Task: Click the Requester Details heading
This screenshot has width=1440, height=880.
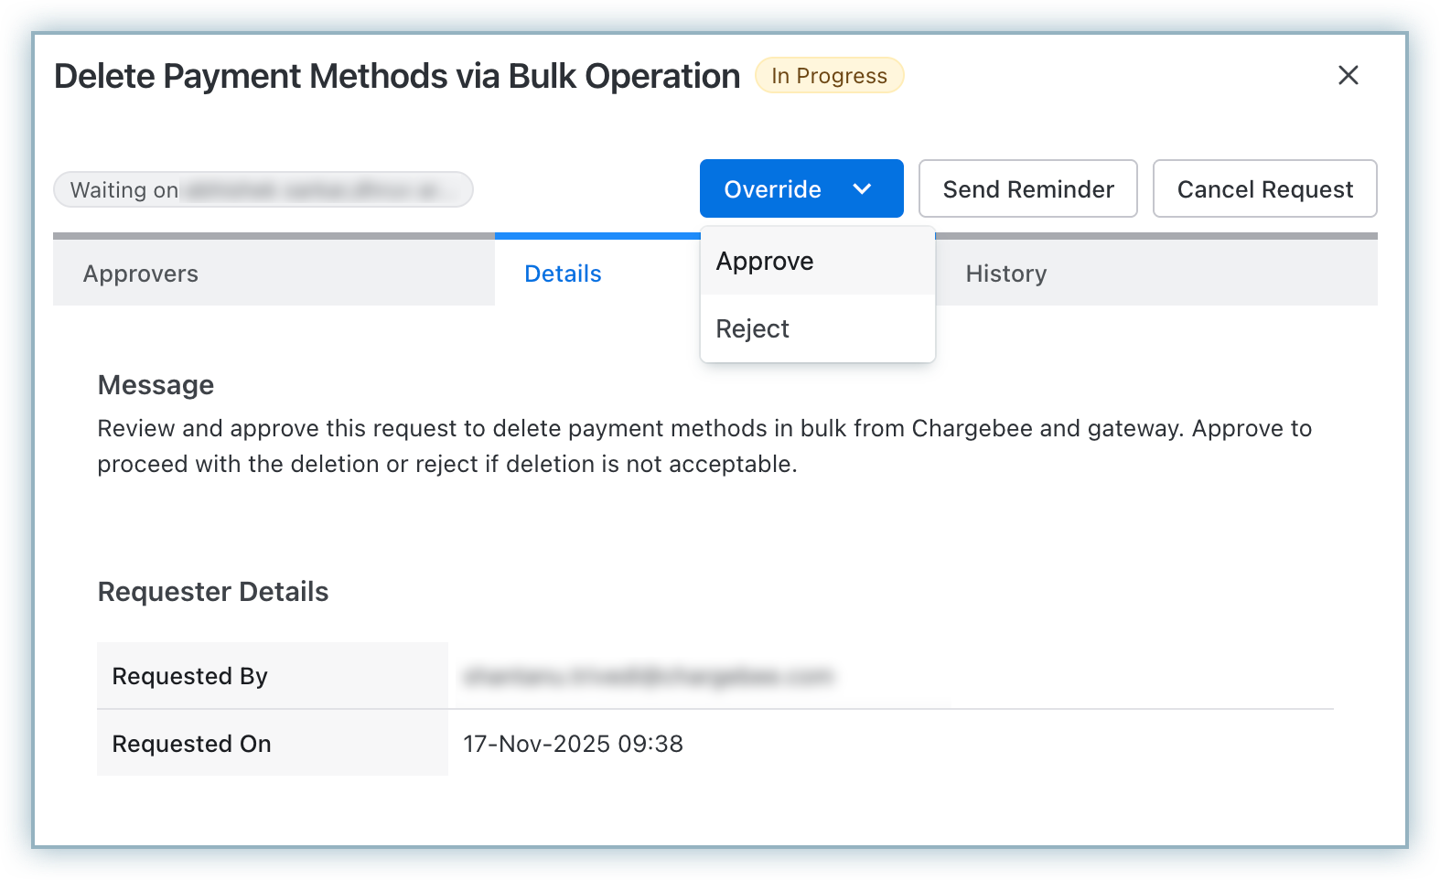Action: point(213,592)
